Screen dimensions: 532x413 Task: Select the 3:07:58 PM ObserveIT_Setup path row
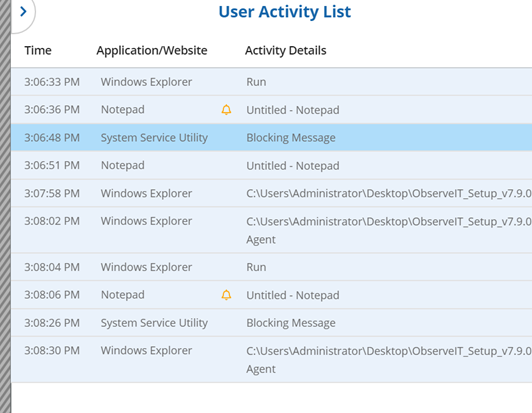pos(271,193)
